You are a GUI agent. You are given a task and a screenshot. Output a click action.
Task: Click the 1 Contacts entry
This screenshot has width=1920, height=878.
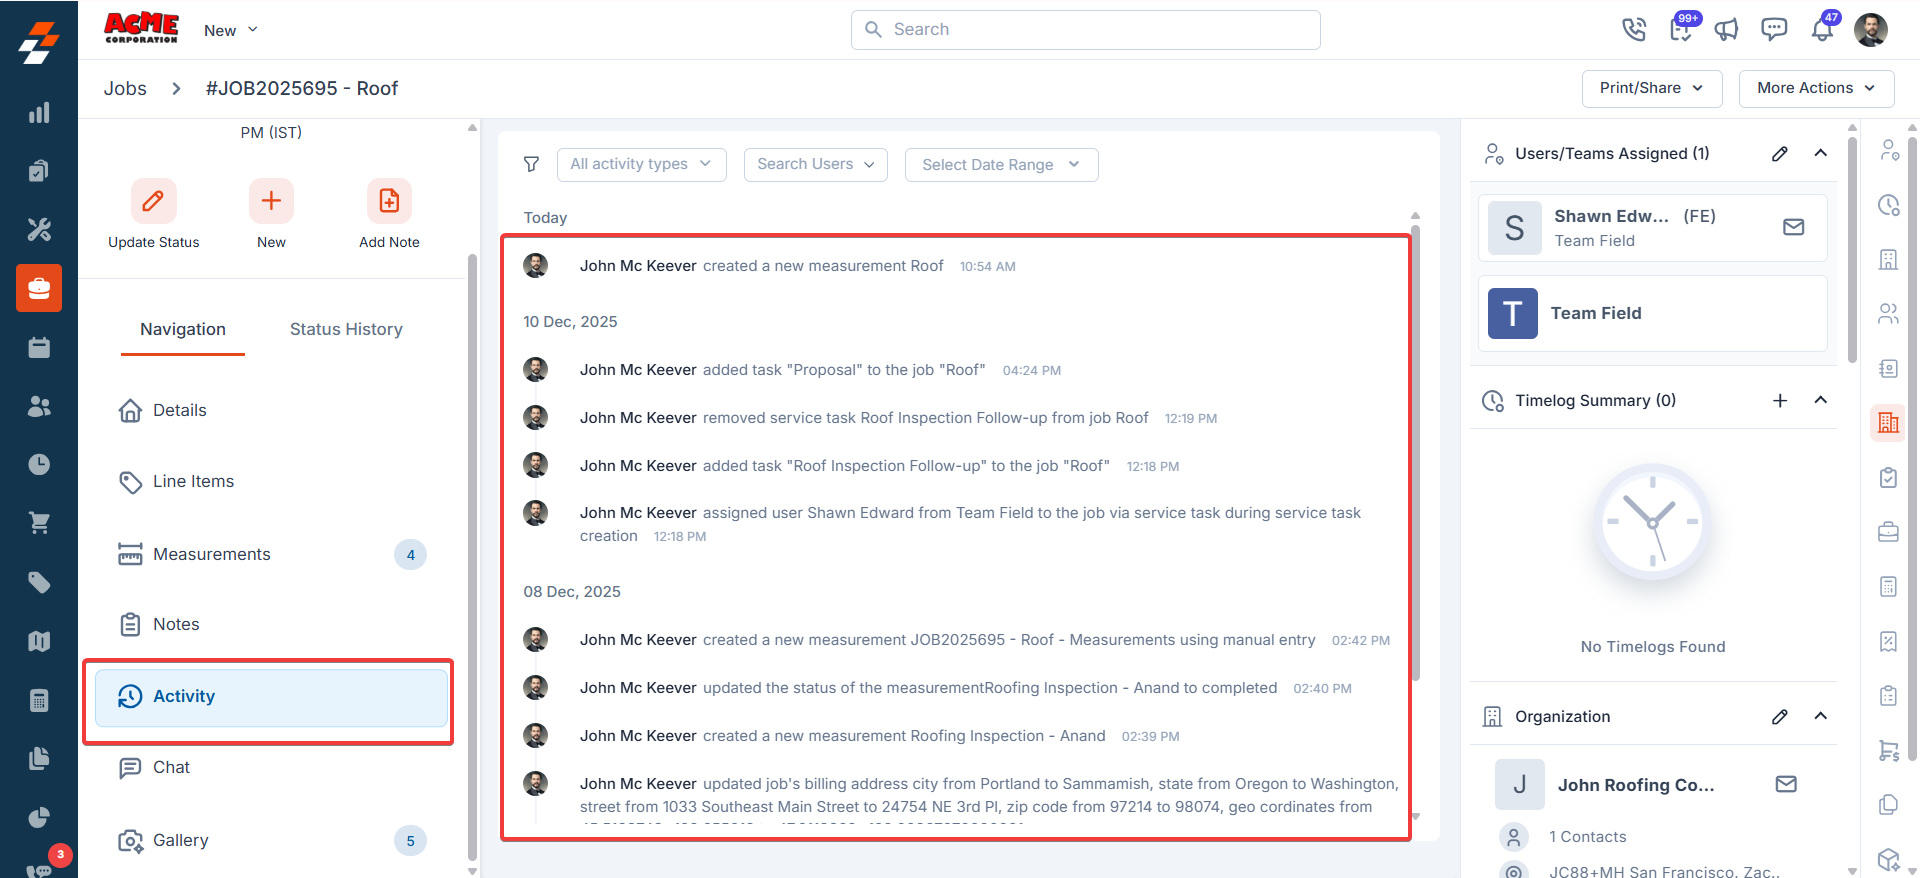point(1587,837)
